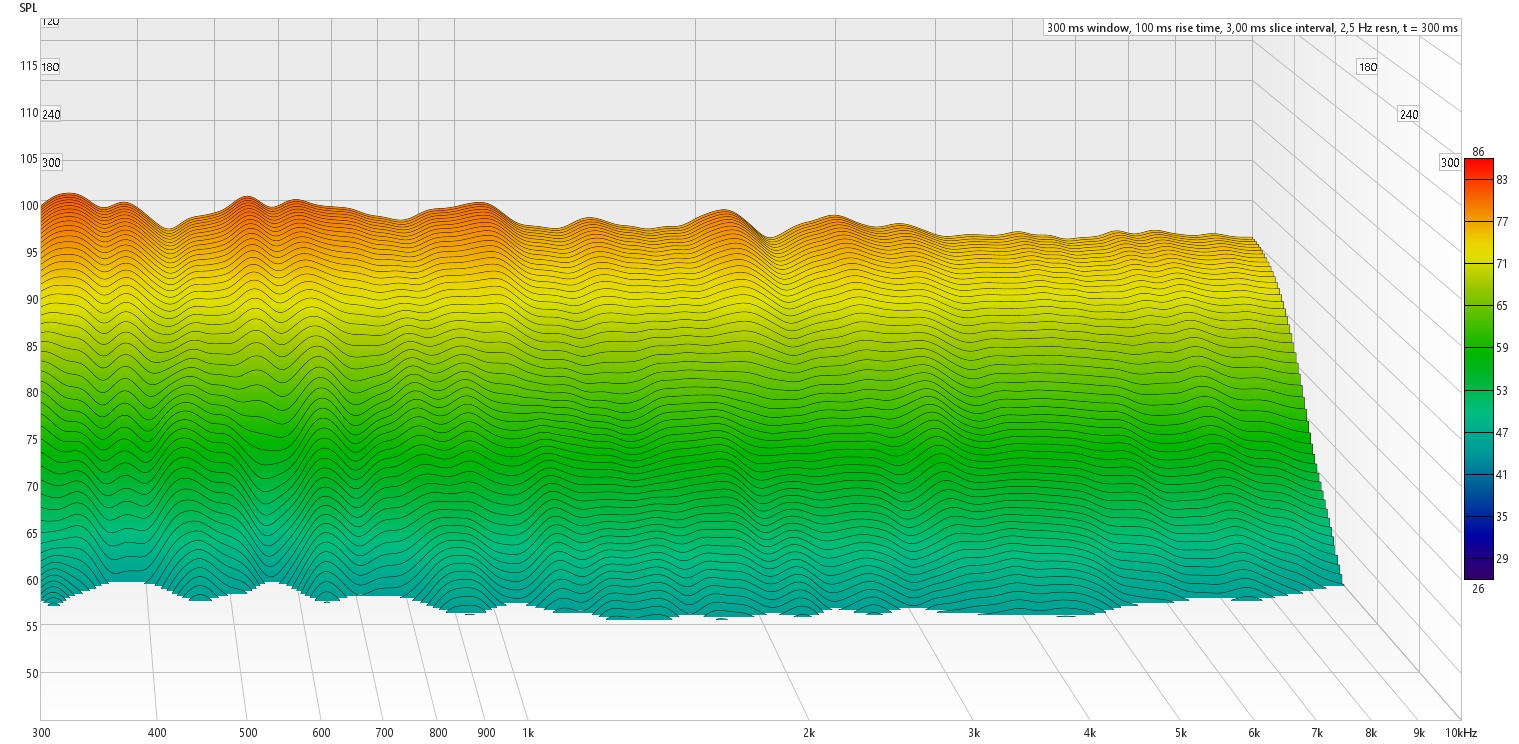Select the left-side 240 time label

pos(51,114)
